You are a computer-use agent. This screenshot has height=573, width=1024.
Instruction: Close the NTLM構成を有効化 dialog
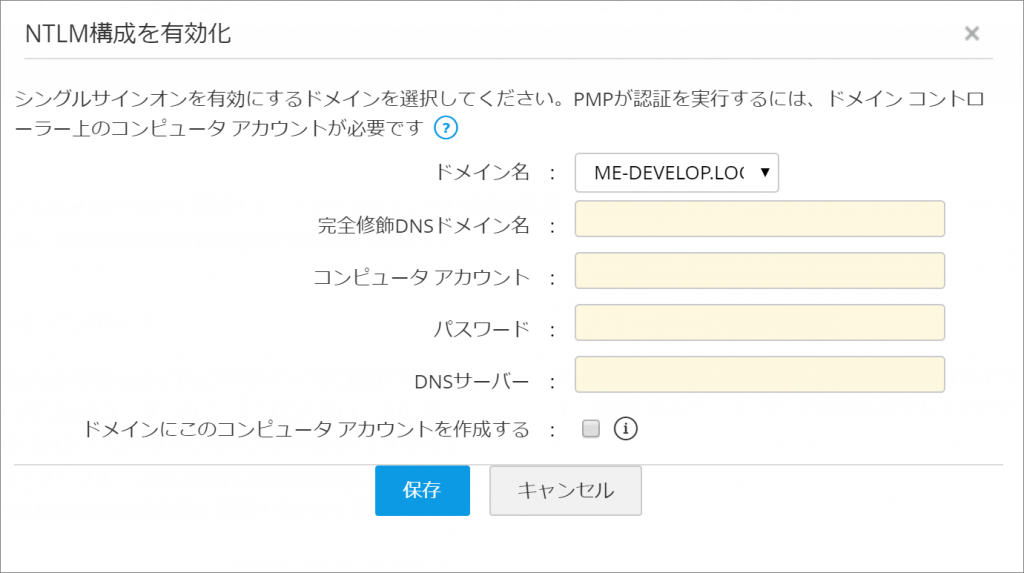click(971, 34)
